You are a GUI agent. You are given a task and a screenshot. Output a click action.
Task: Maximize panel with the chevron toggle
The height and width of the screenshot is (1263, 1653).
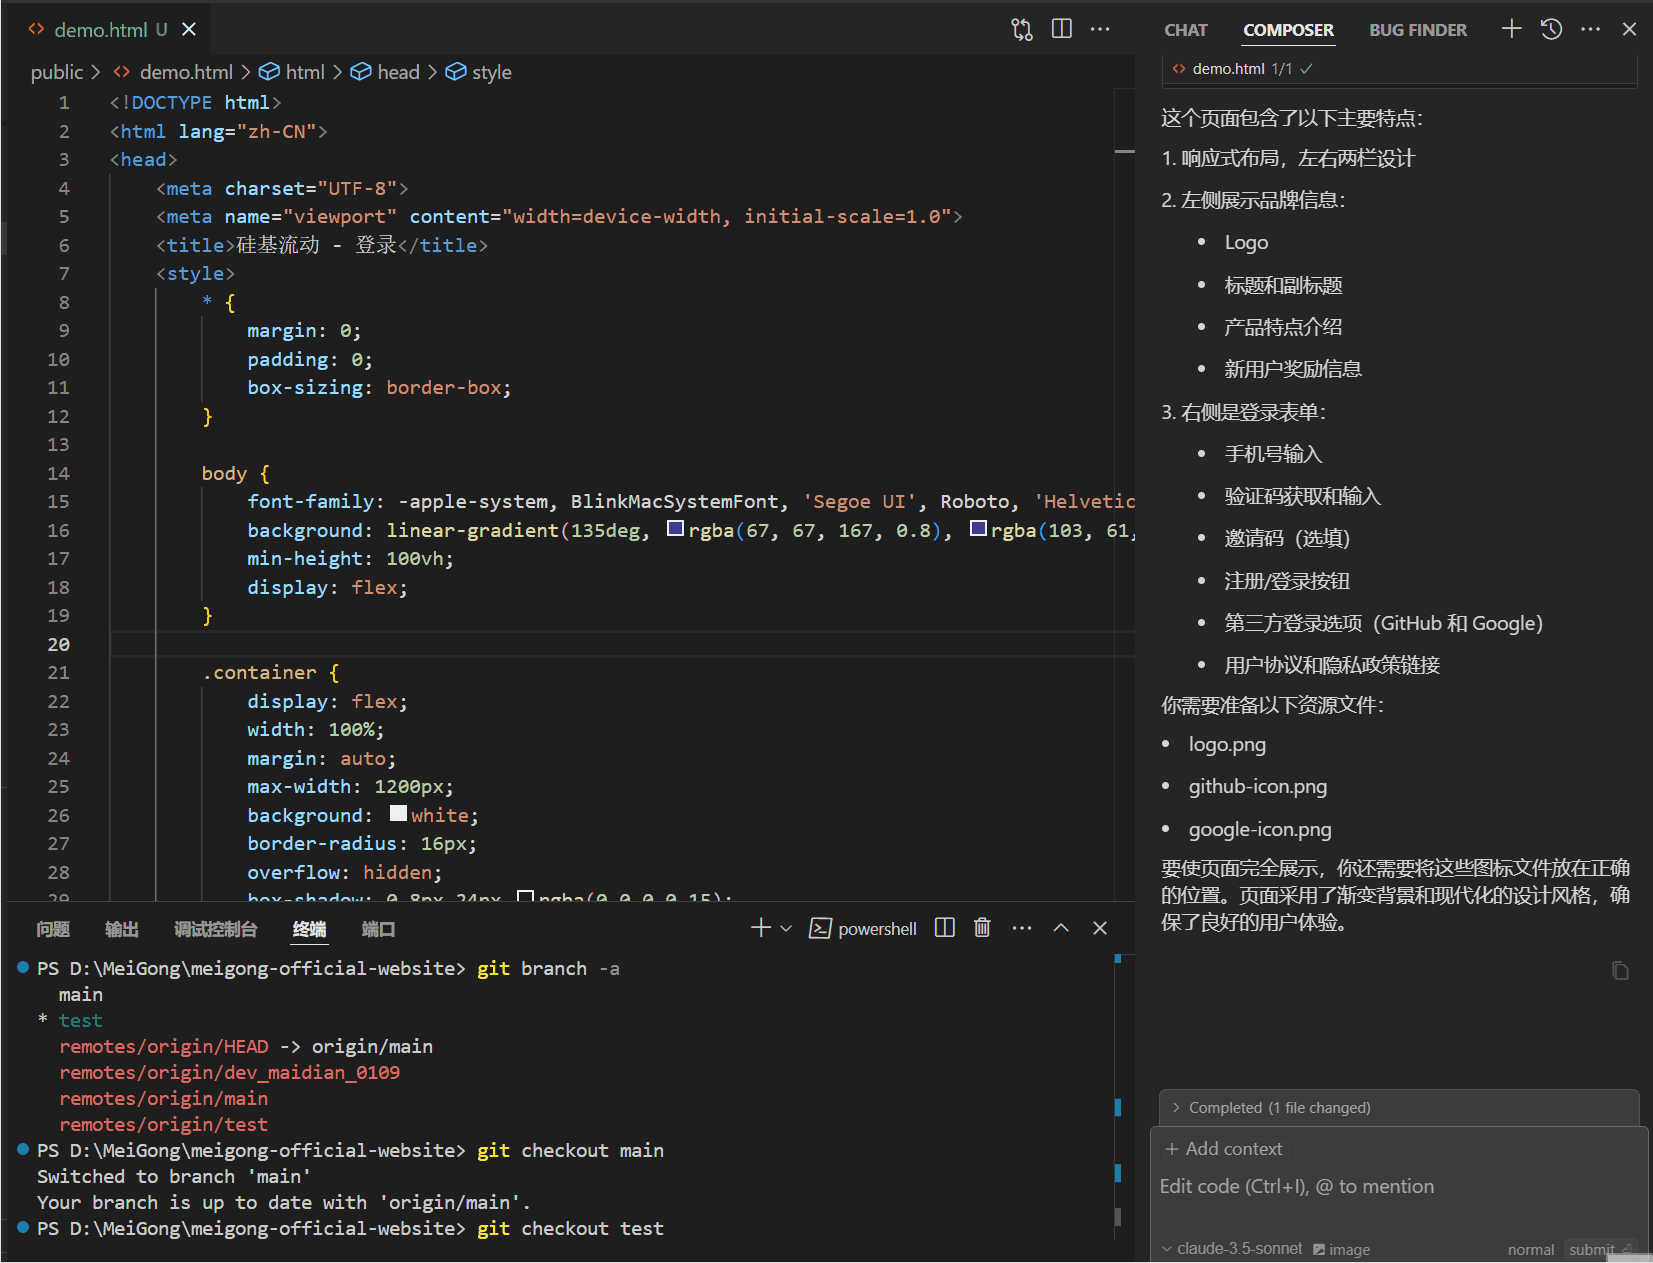pos(1061,928)
